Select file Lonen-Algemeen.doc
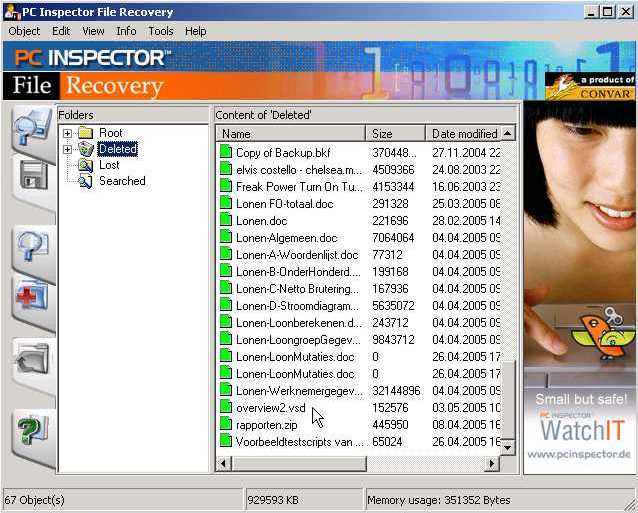 coord(287,238)
